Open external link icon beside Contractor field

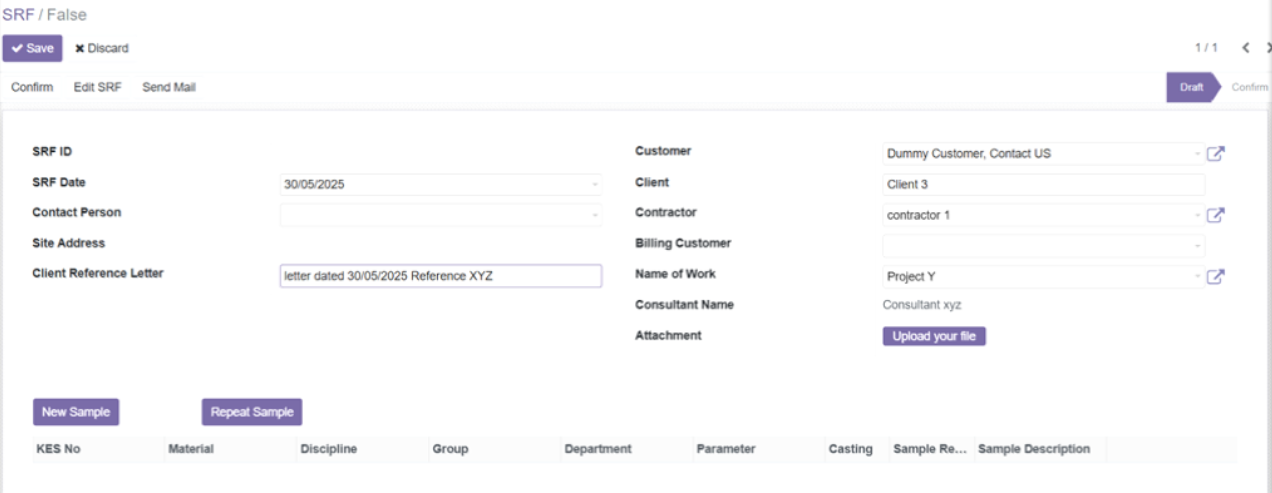tap(1216, 215)
